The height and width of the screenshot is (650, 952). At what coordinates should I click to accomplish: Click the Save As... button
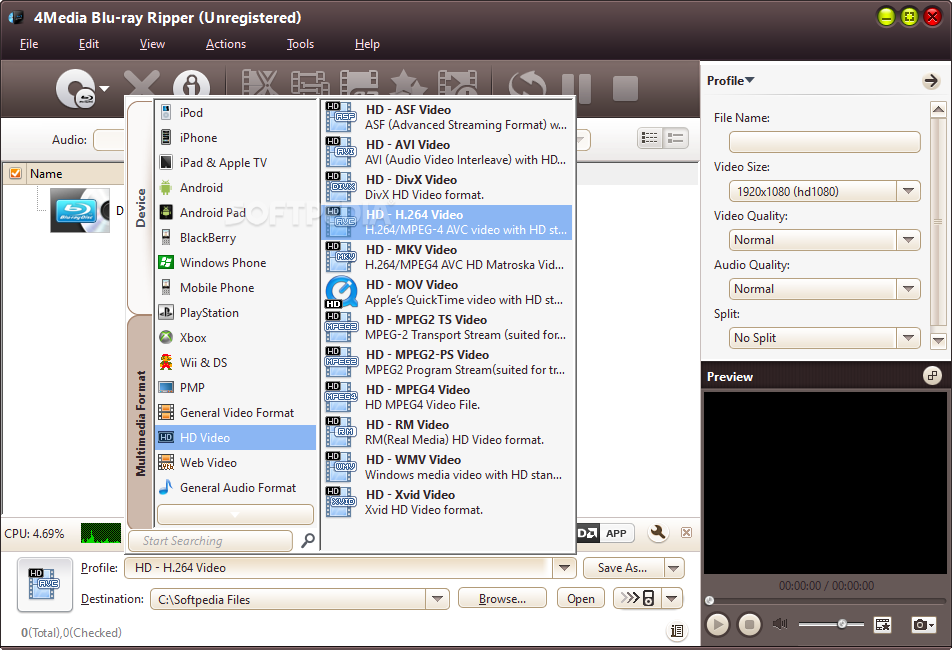pos(622,568)
